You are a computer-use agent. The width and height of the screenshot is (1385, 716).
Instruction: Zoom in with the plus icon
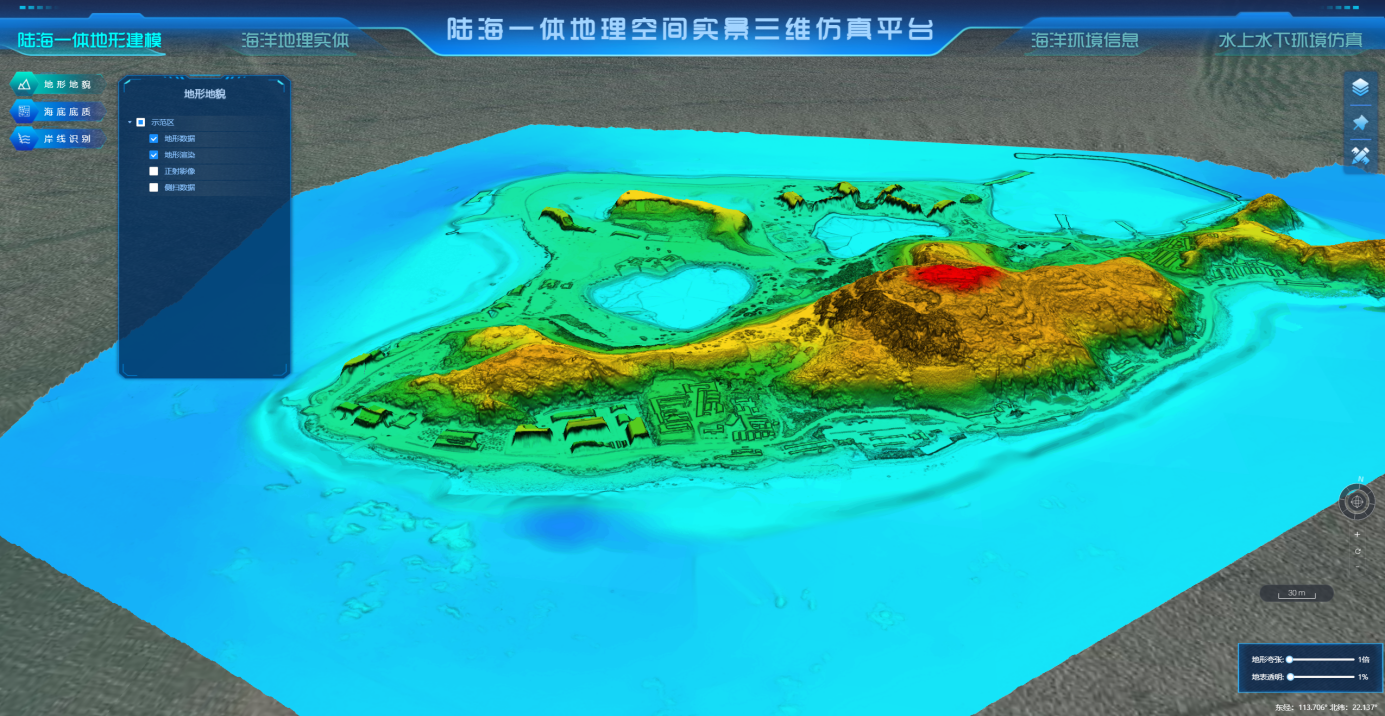click(1357, 535)
